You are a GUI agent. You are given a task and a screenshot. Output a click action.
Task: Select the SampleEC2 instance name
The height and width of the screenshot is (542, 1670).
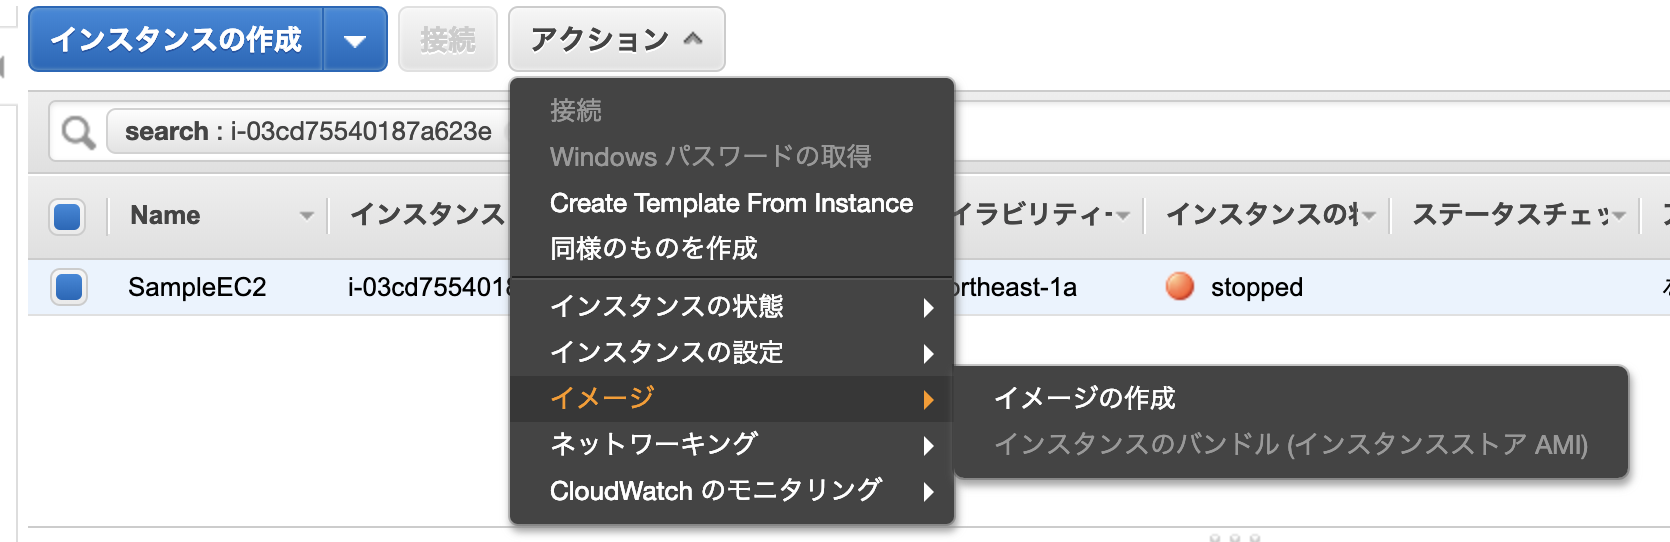coord(197,288)
